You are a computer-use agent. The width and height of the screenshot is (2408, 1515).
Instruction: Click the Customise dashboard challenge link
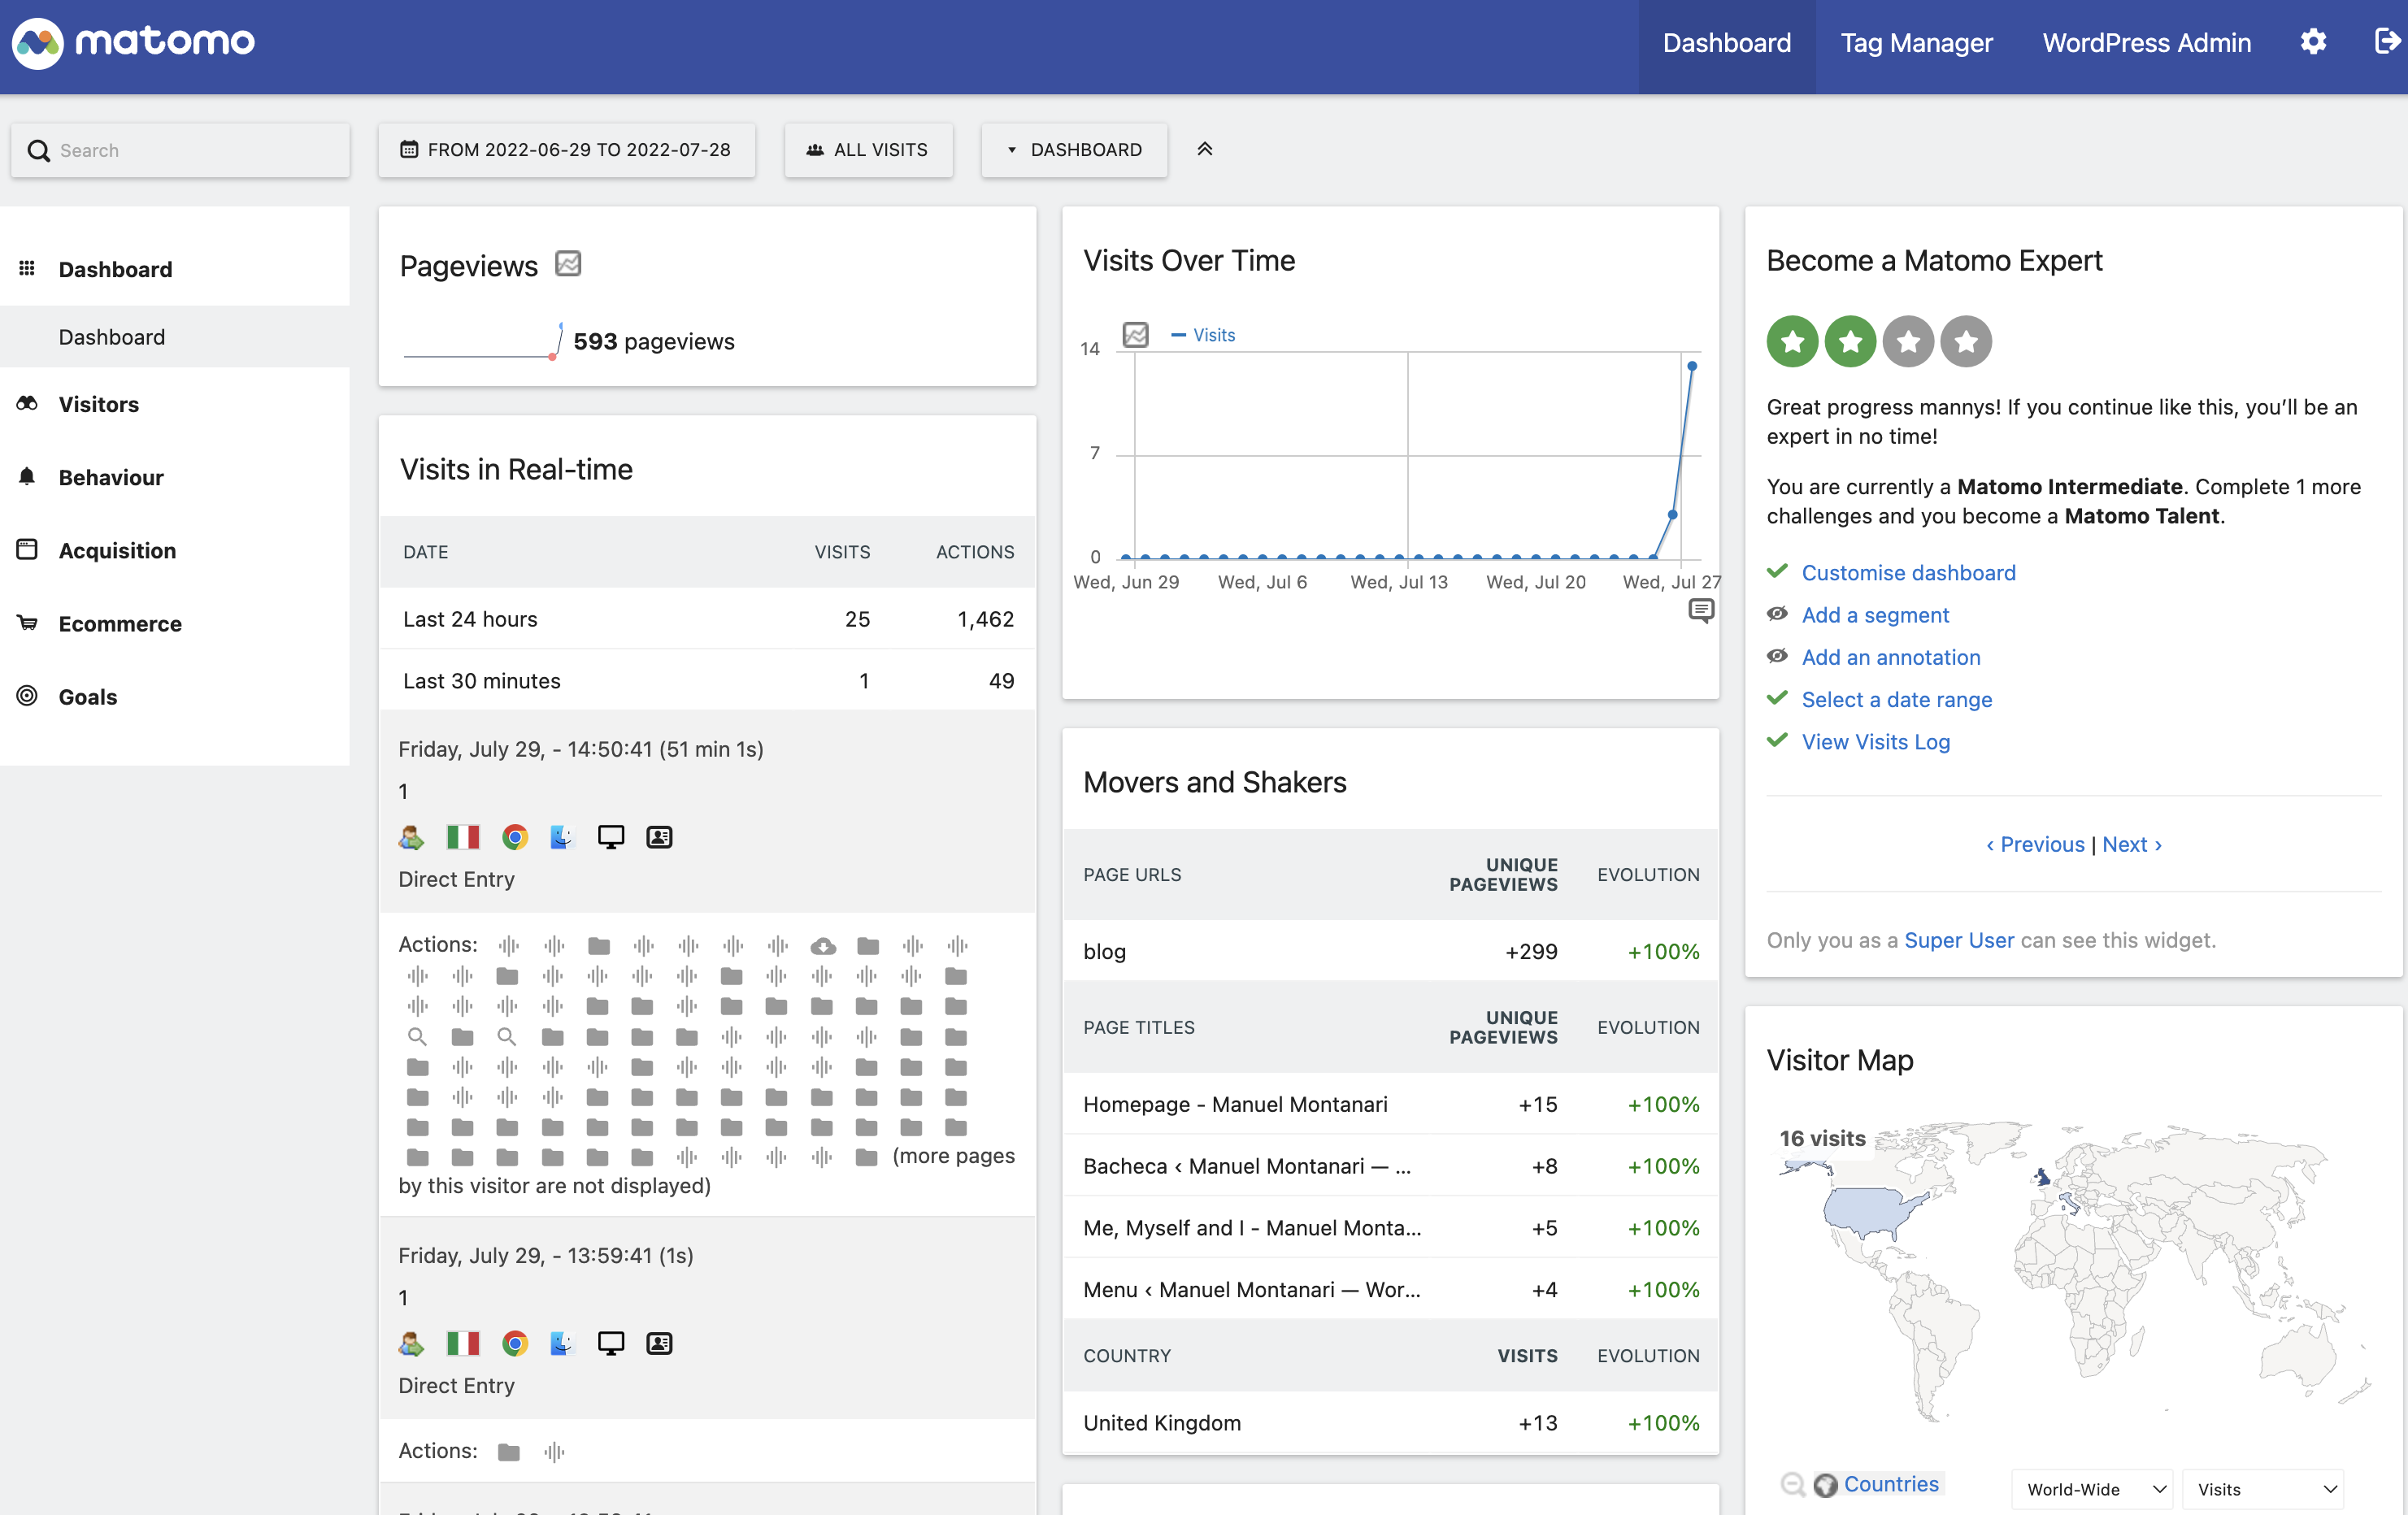(1908, 572)
